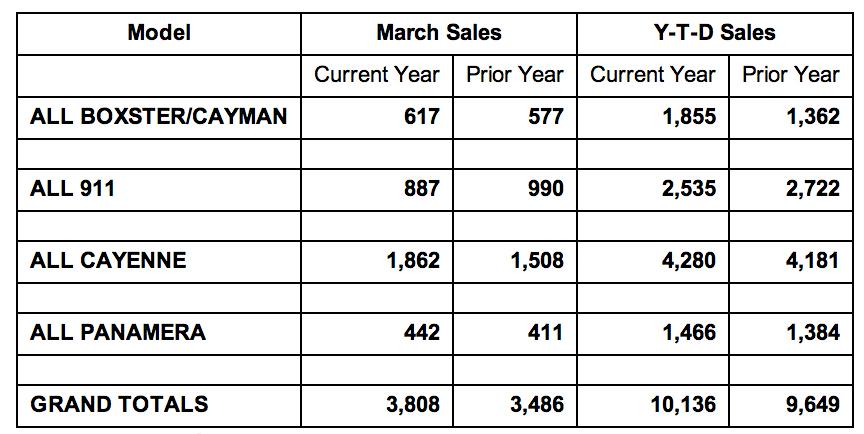
Task: Select the Y-T-D Sales header cell
Action: point(714,32)
